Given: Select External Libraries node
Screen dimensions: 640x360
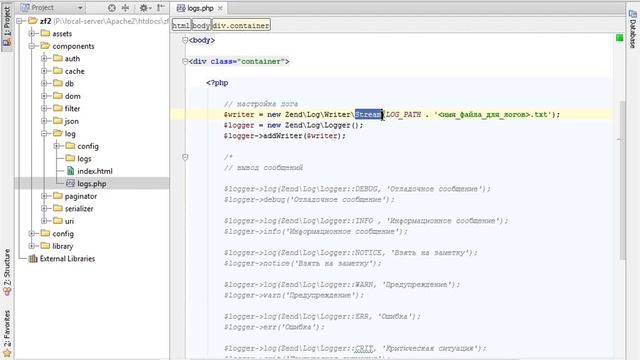Looking at the screenshot, I should (x=67, y=259).
